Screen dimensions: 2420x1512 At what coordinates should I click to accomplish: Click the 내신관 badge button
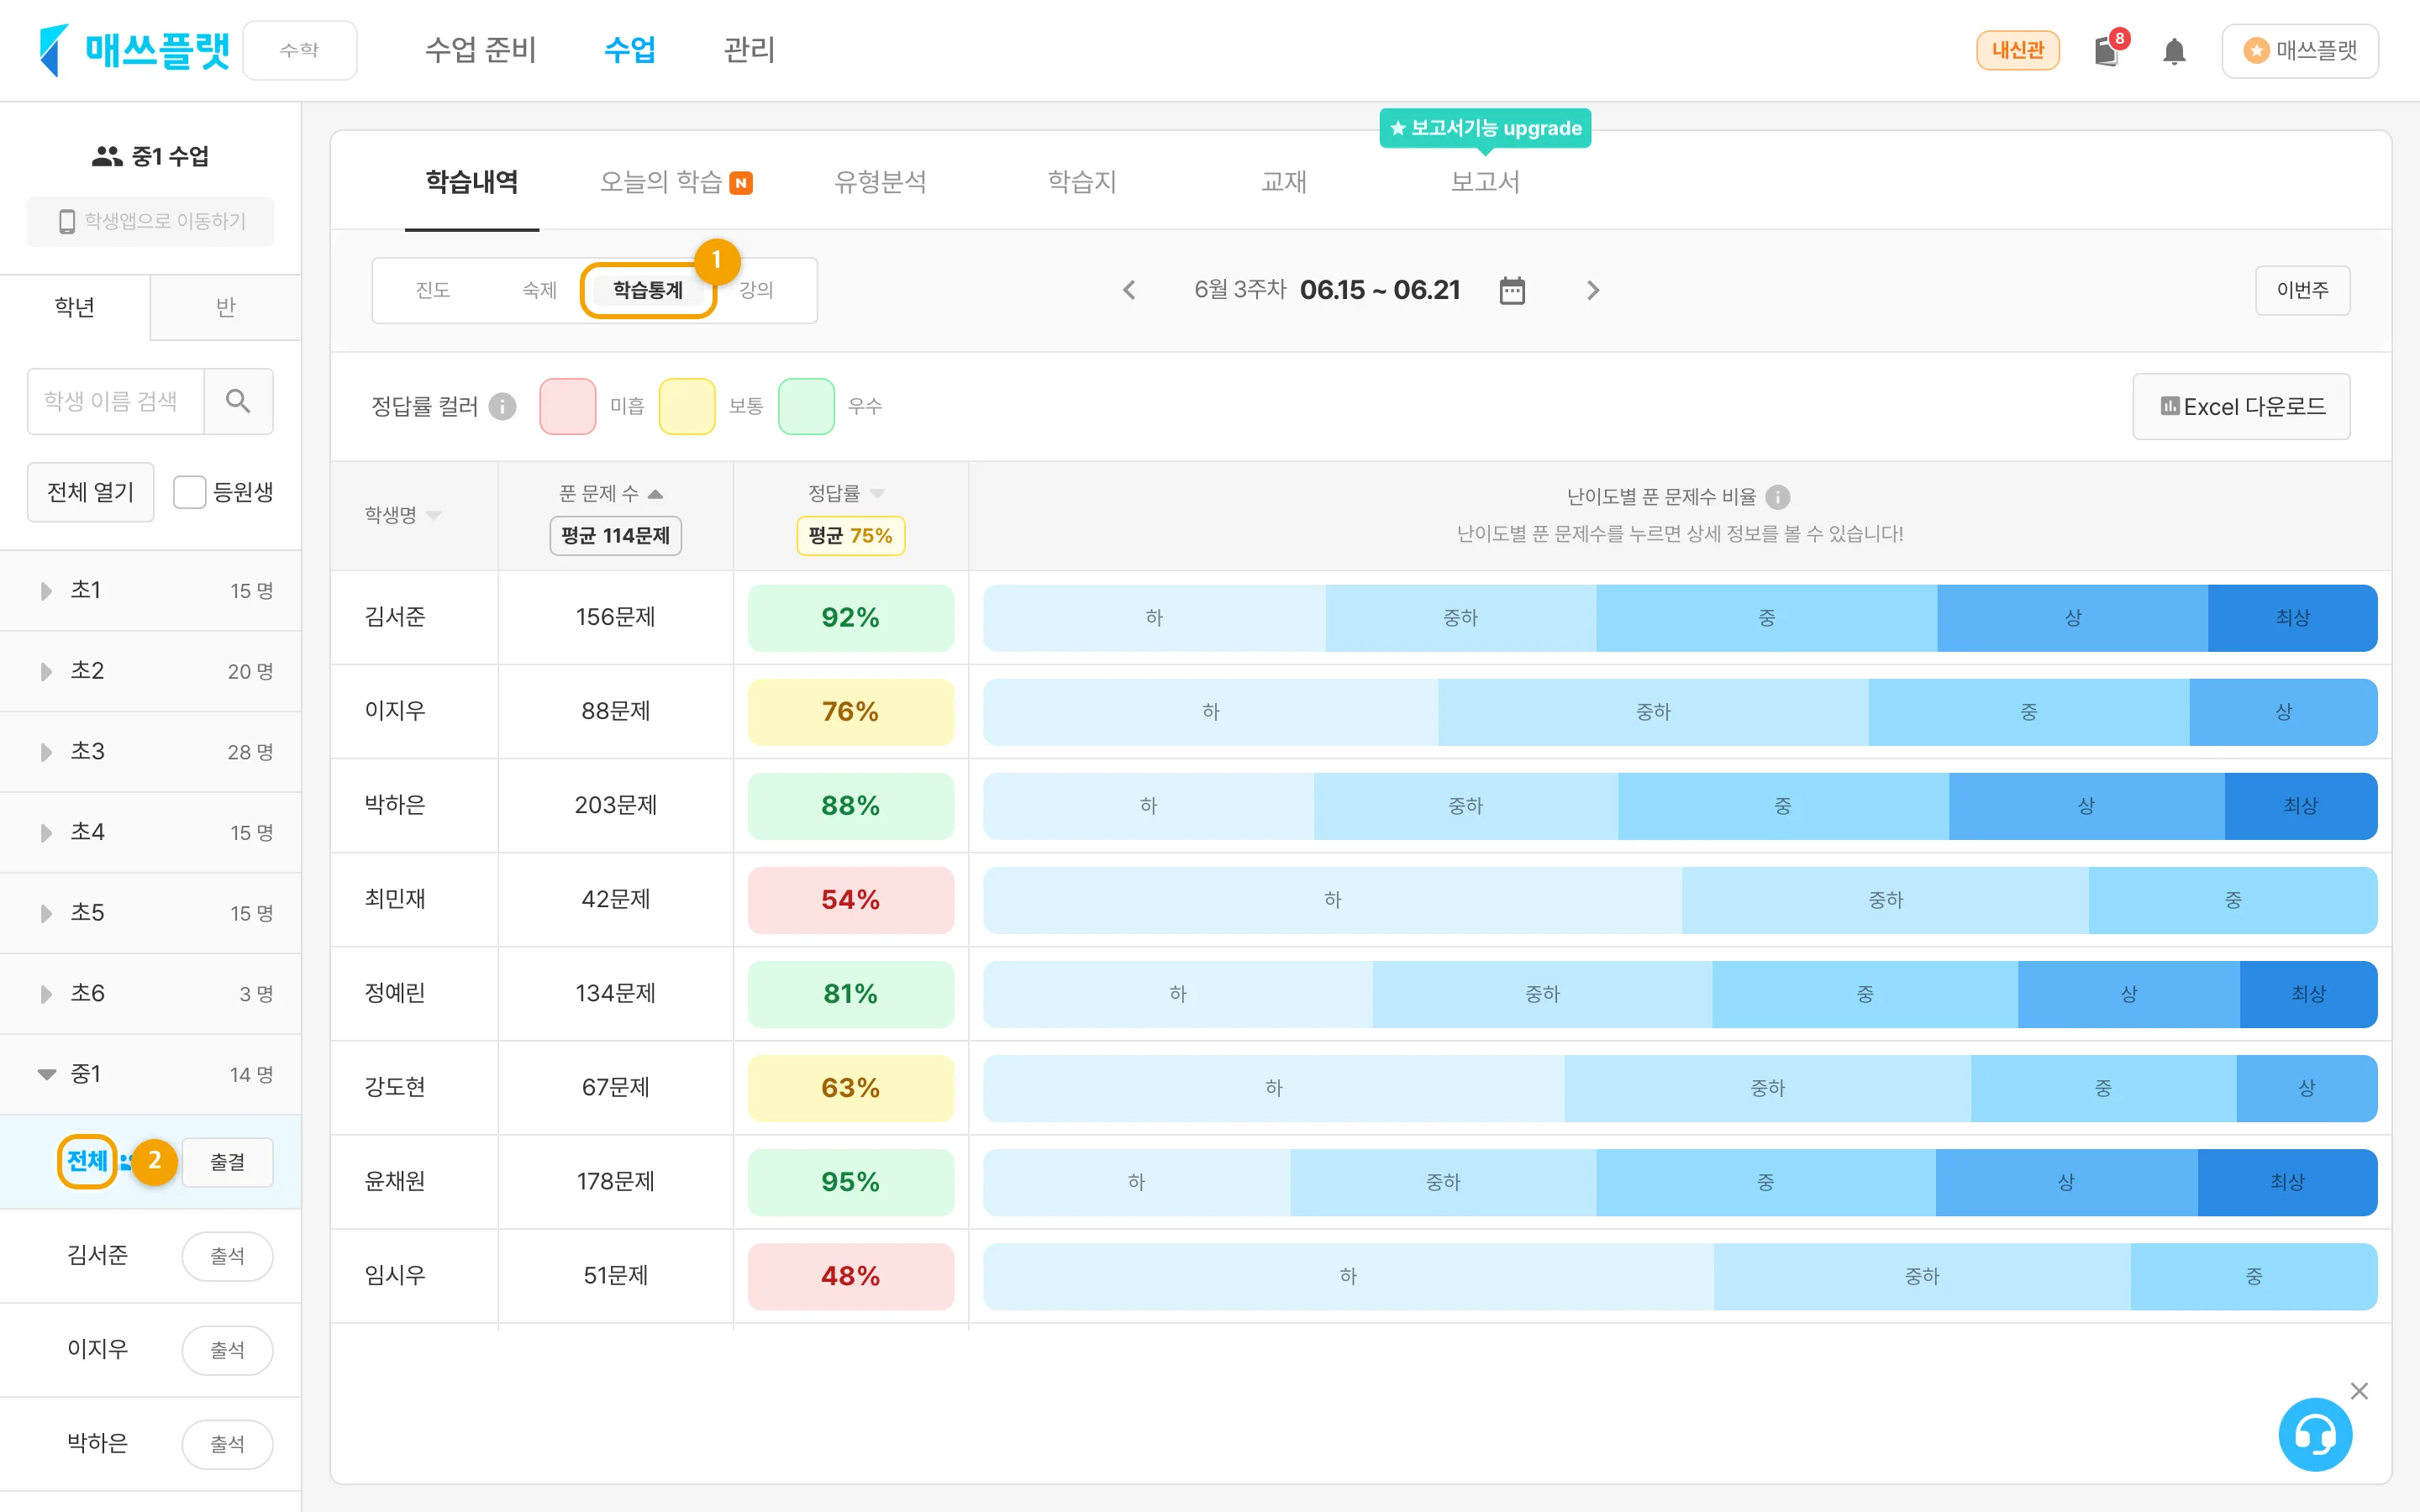click(x=2018, y=50)
